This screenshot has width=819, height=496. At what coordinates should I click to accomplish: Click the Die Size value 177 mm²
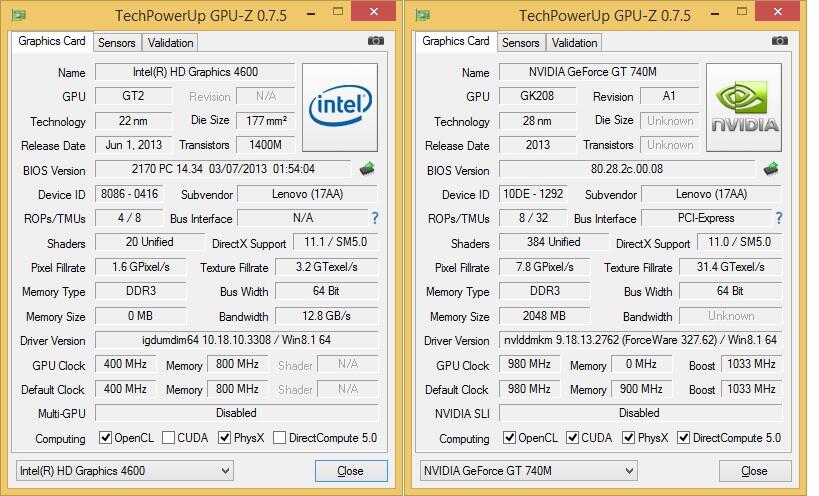pos(266,121)
